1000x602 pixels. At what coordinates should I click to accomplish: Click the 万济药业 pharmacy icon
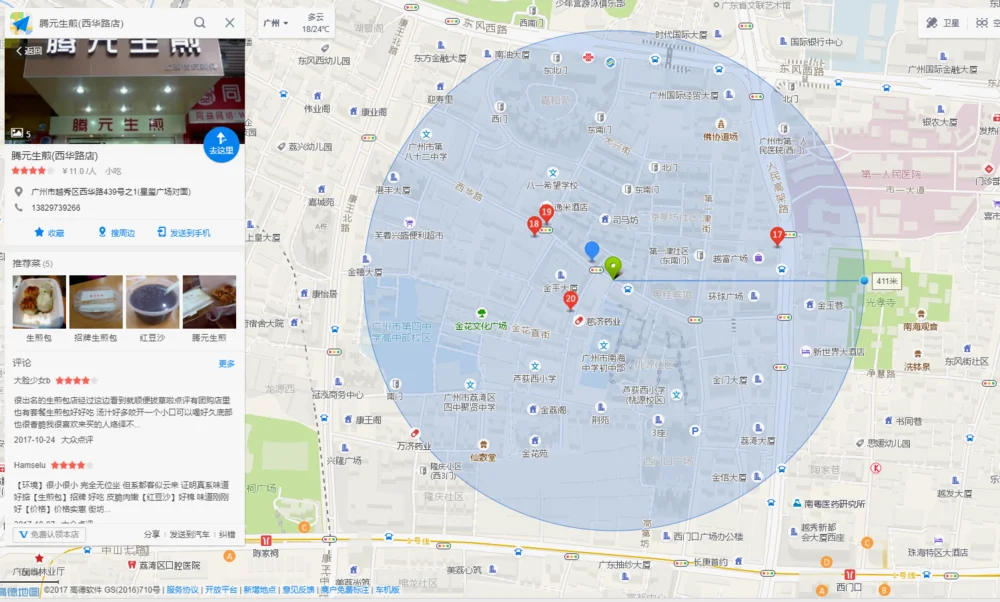(x=415, y=434)
